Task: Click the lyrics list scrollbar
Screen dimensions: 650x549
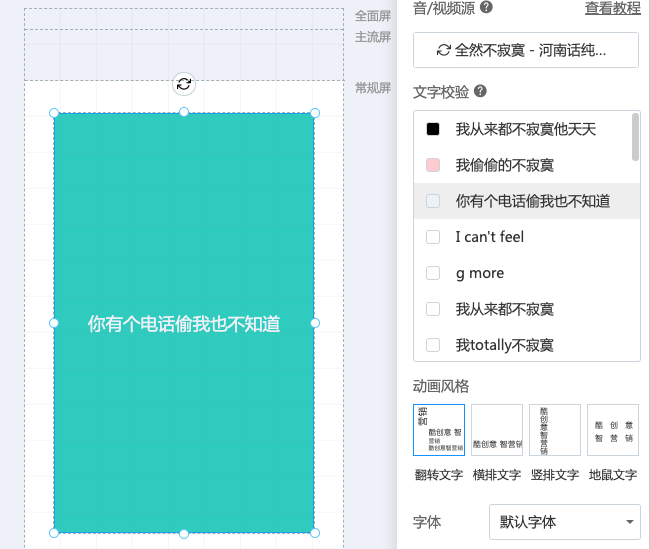Action: pyautogui.click(x=635, y=137)
